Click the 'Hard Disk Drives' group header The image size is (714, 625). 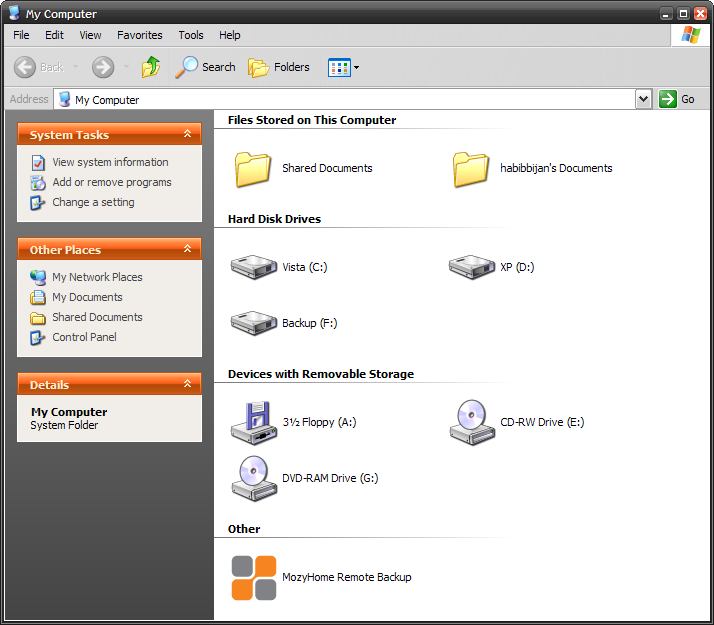click(274, 219)
